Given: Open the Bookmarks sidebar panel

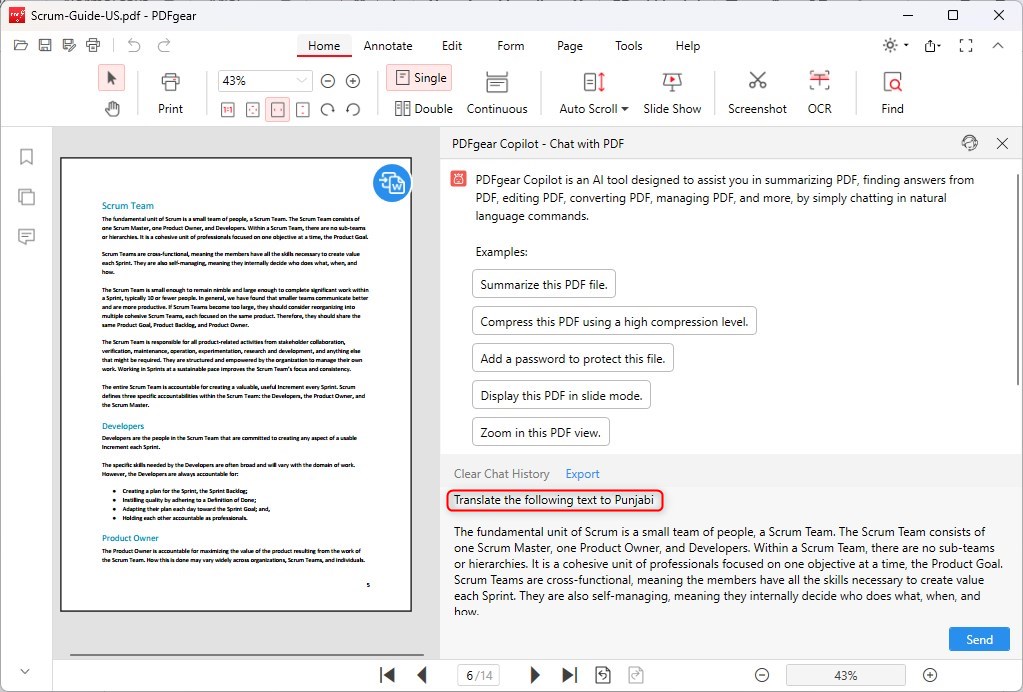Looking at the screenshot, I should (26, 157).
